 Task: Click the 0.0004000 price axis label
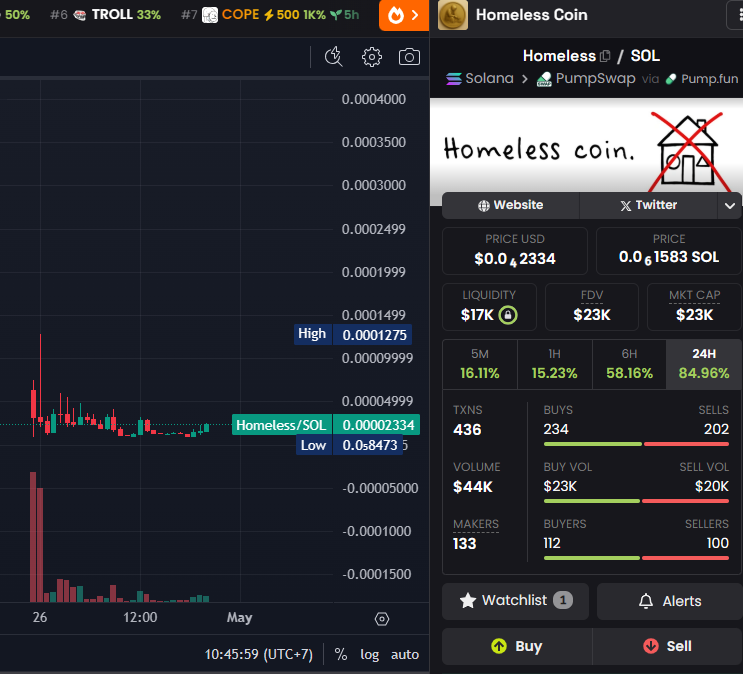coord(373,99)
